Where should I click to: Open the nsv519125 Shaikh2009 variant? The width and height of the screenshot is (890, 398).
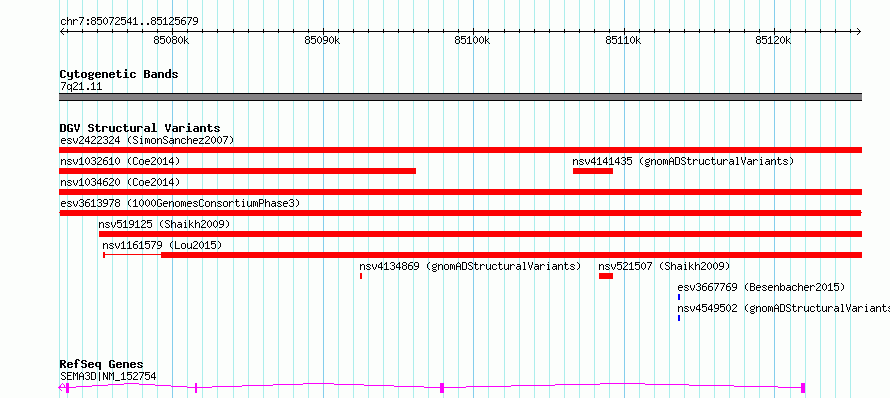tap(480, 234)
